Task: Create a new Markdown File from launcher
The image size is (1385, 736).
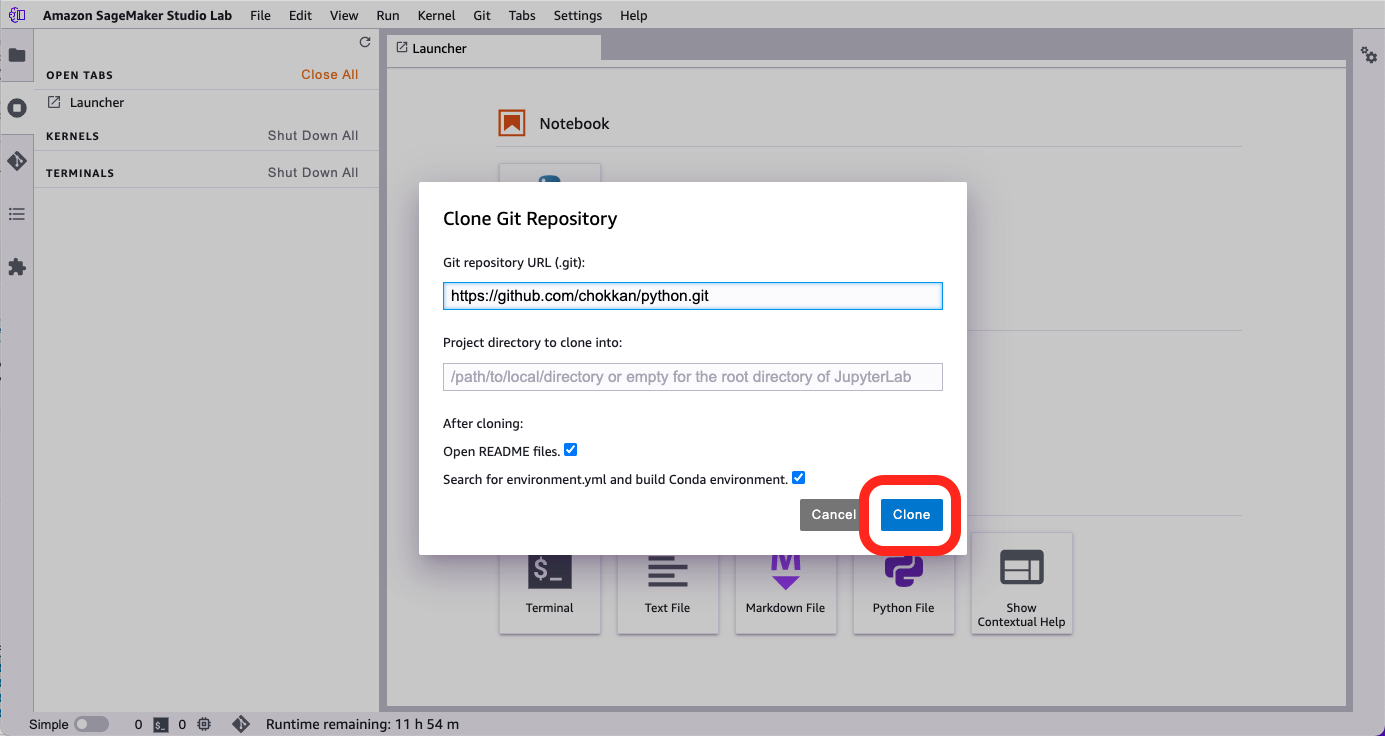Action: point(786,583)
